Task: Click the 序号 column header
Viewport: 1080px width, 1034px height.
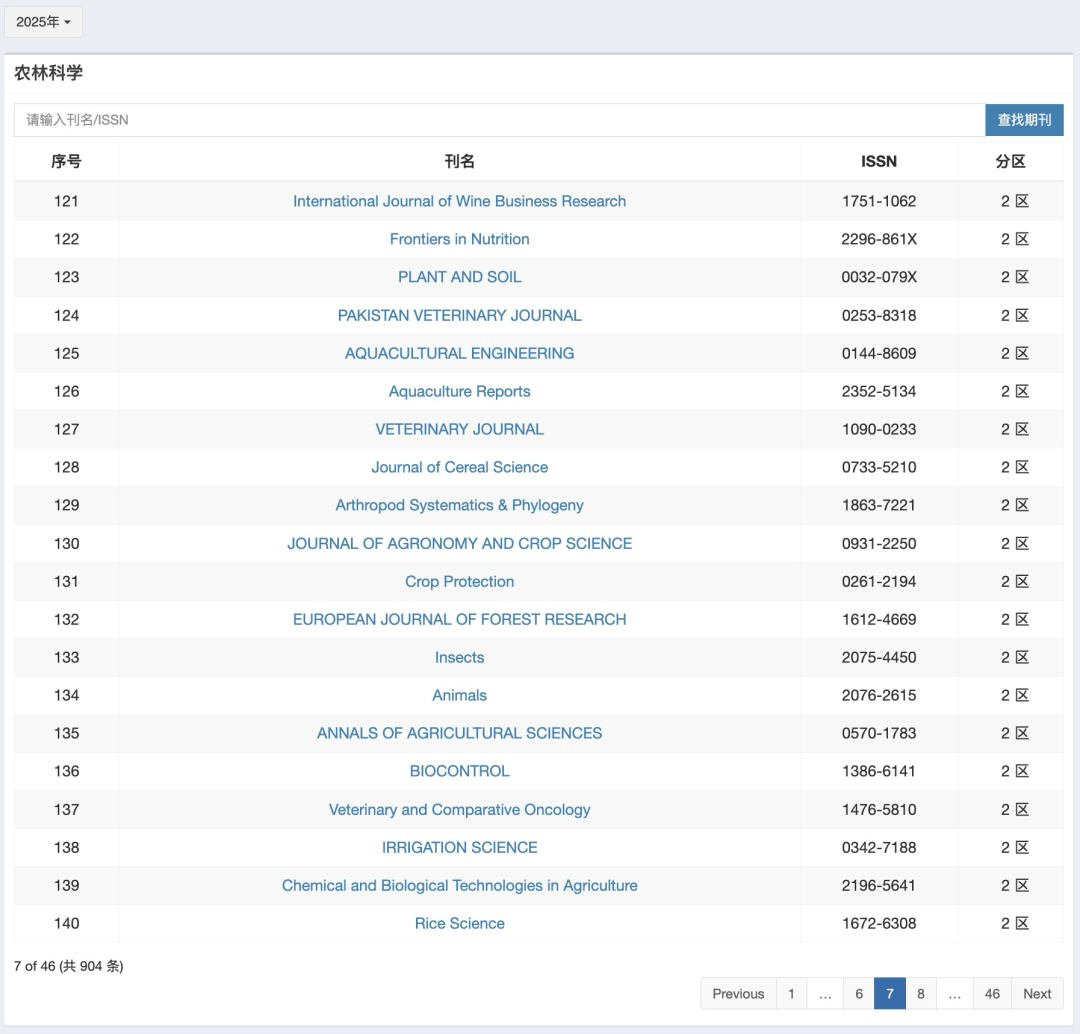Action: pyautogui.click(x=66, y=161)
